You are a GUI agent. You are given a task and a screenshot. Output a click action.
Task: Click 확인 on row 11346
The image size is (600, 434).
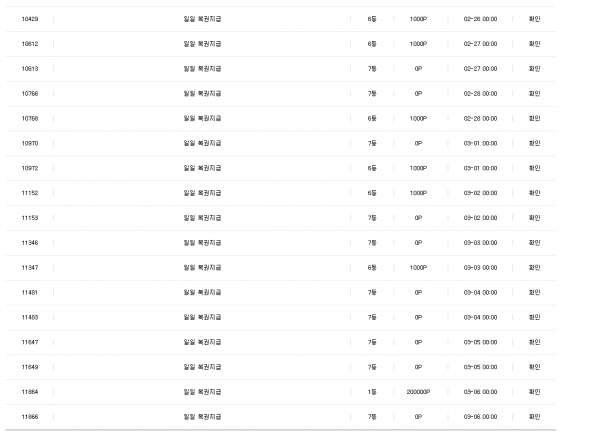[534, 243]
